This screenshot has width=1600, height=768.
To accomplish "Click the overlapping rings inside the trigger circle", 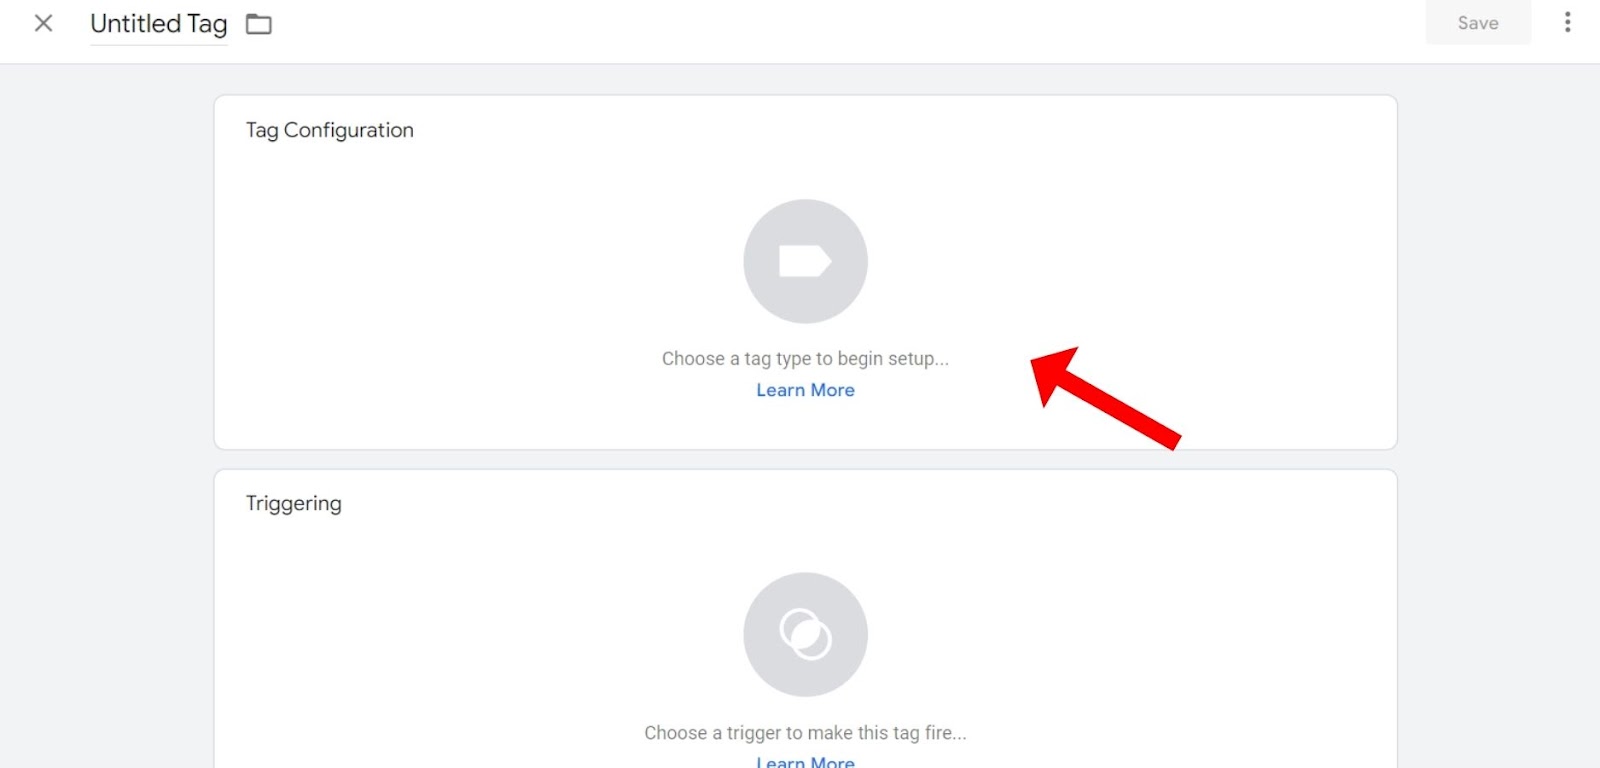I will pos(805,634).
